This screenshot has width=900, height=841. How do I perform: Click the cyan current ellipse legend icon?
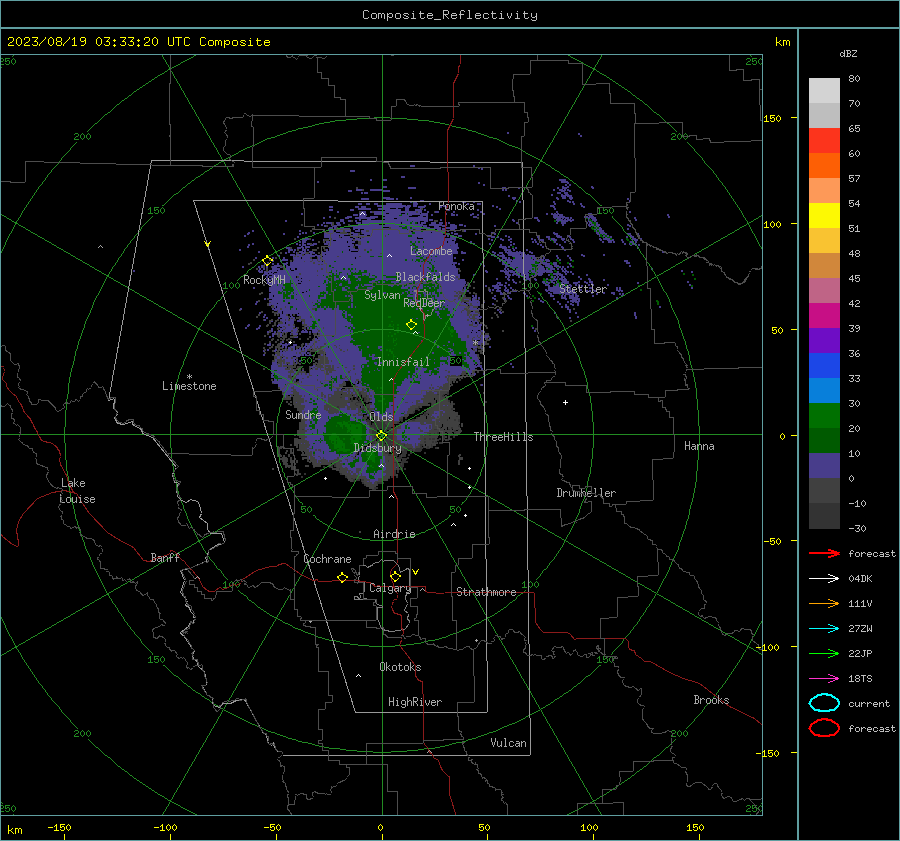point(824,703)
